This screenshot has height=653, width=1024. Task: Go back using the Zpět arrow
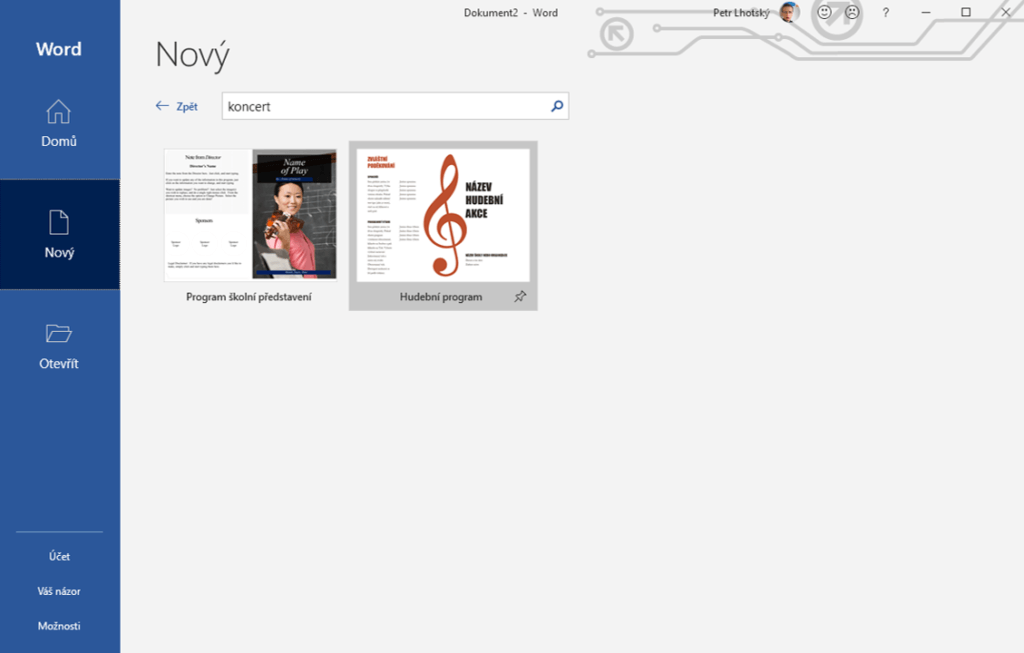pyautogui.click(x=176, y=106)
